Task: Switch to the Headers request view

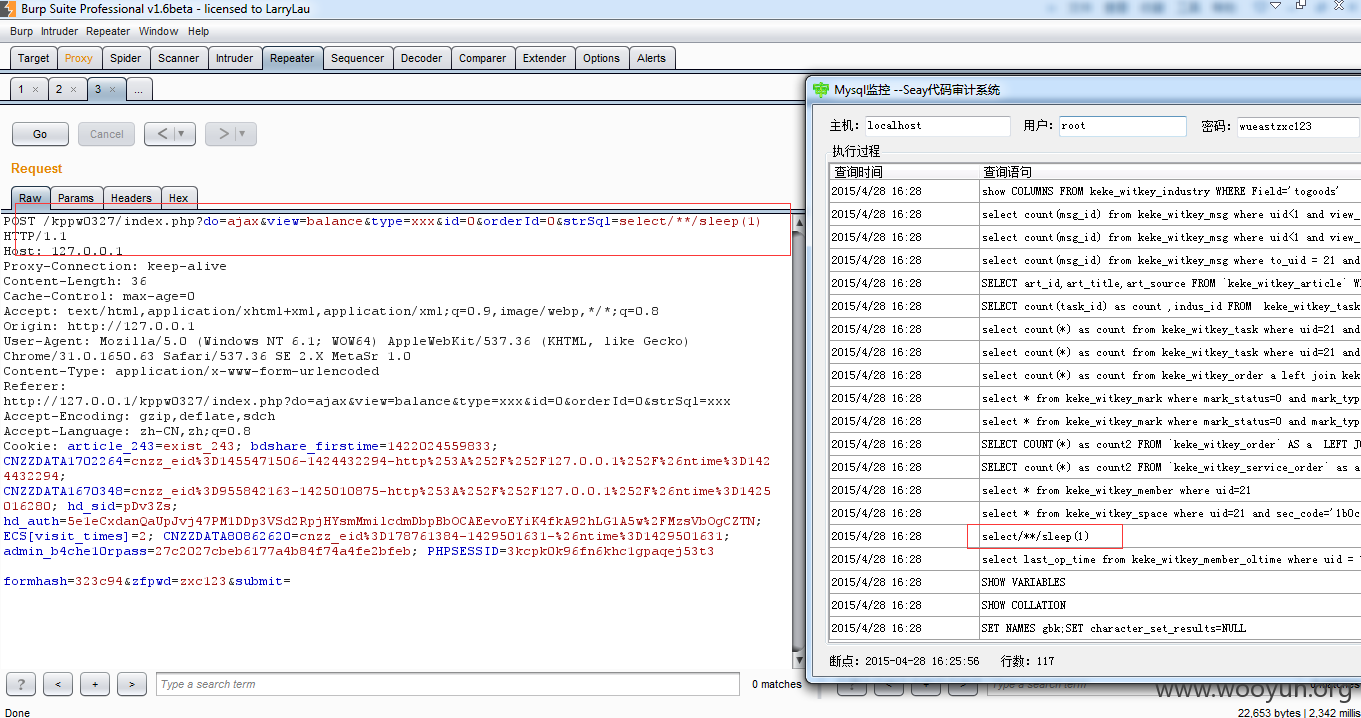Action: 131,198
